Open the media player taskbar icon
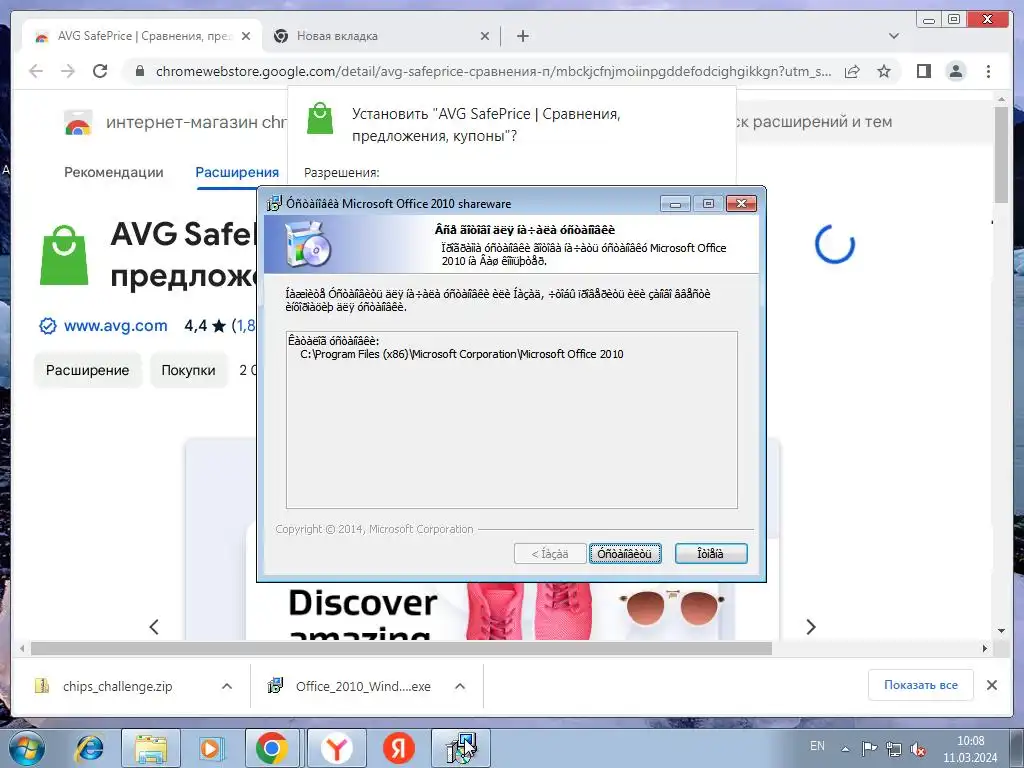 211,748
